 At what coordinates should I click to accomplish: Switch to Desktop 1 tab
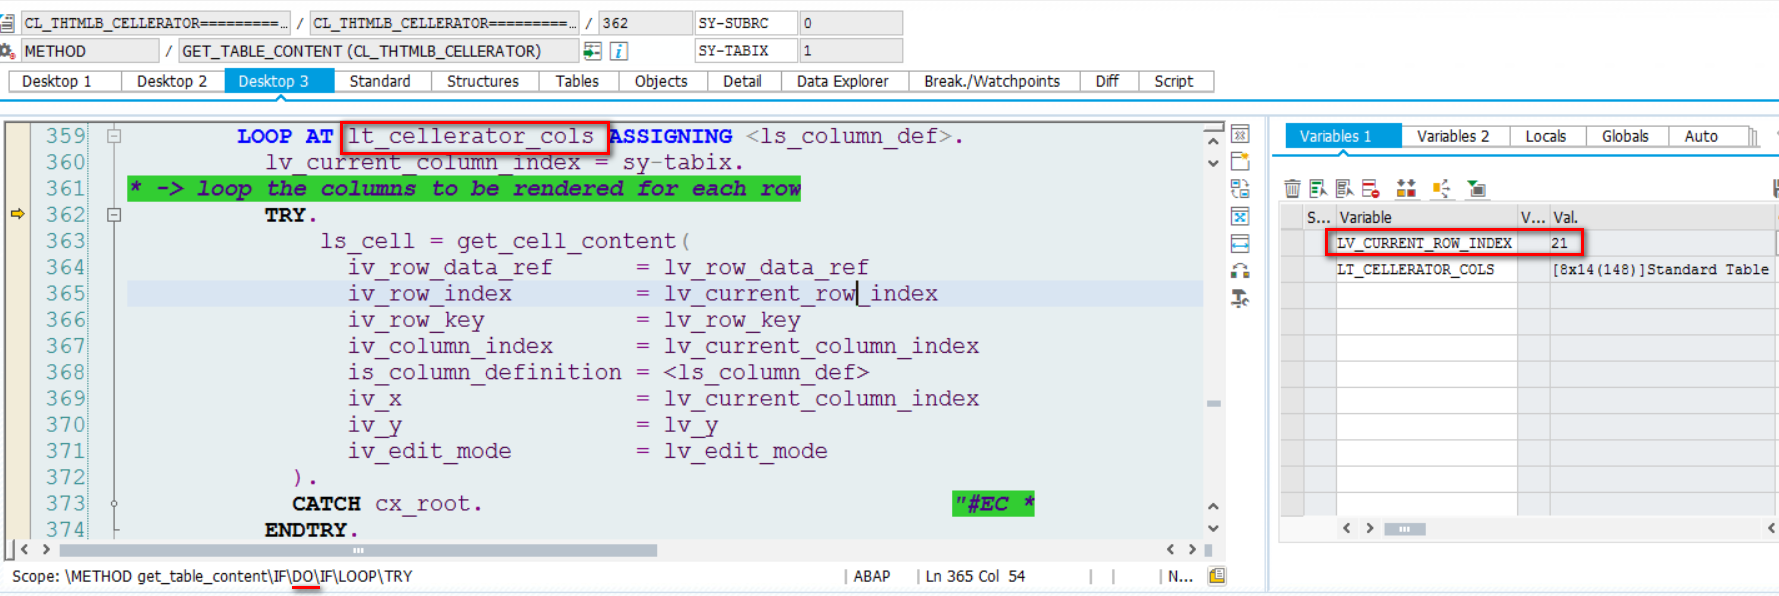click(65, 81)
